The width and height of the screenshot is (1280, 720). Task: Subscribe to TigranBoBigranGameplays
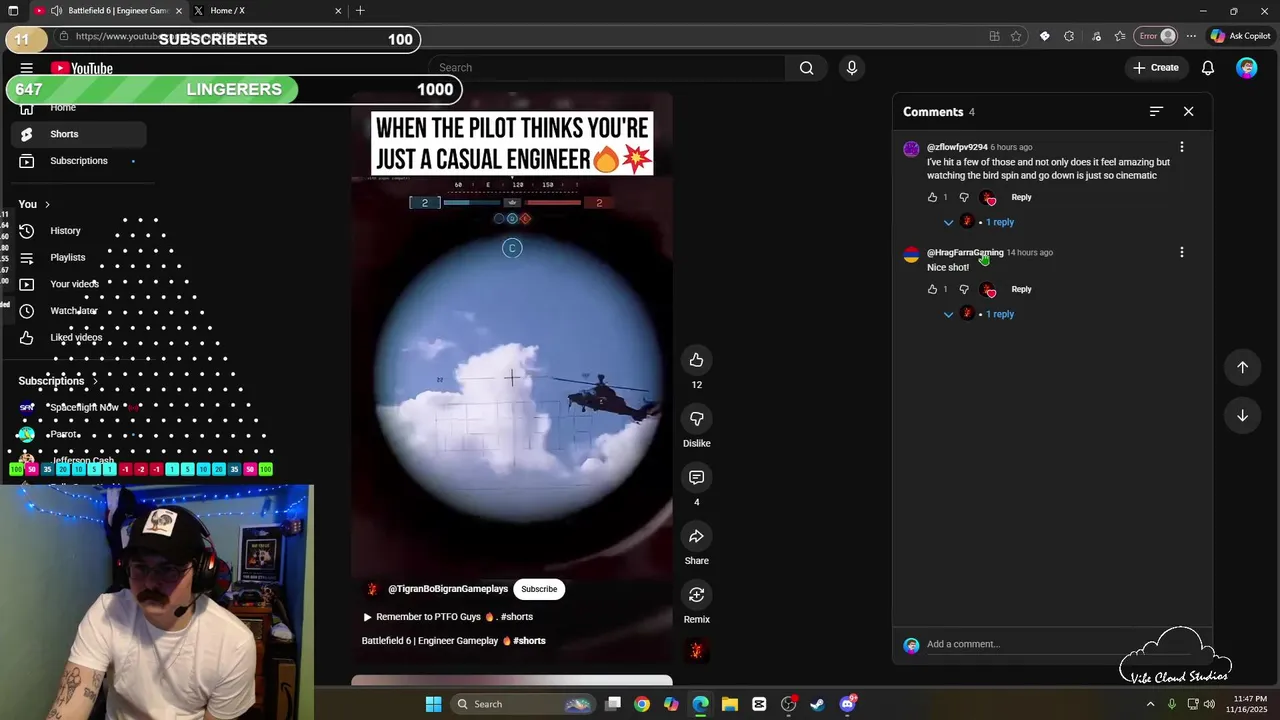pyautogui.click(x=539, y=589)
